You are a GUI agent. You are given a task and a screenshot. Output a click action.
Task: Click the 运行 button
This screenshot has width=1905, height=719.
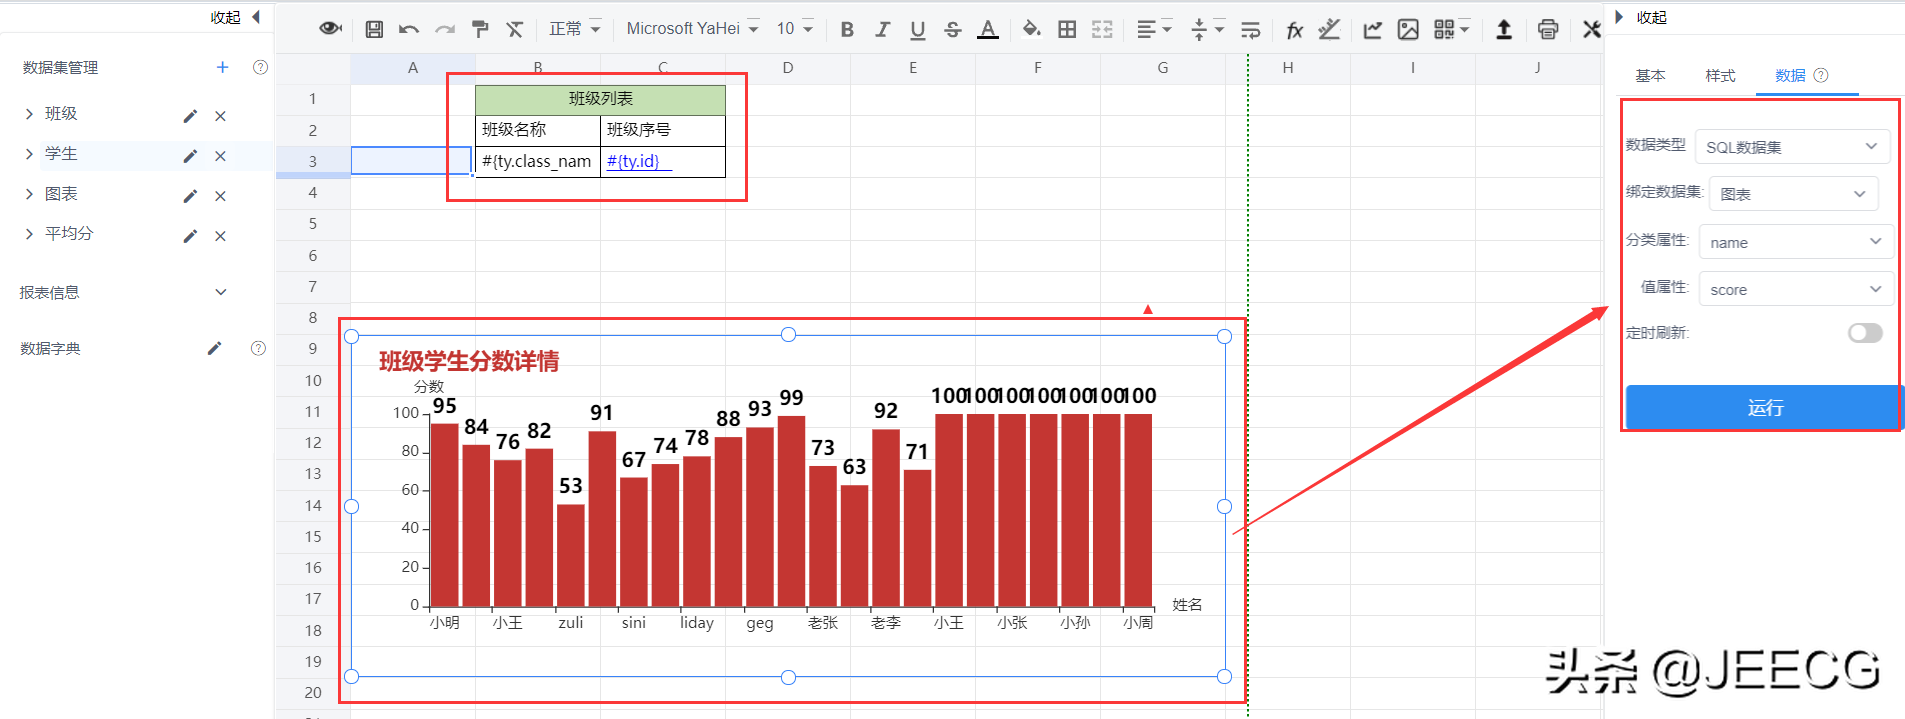coord(1764,407)
